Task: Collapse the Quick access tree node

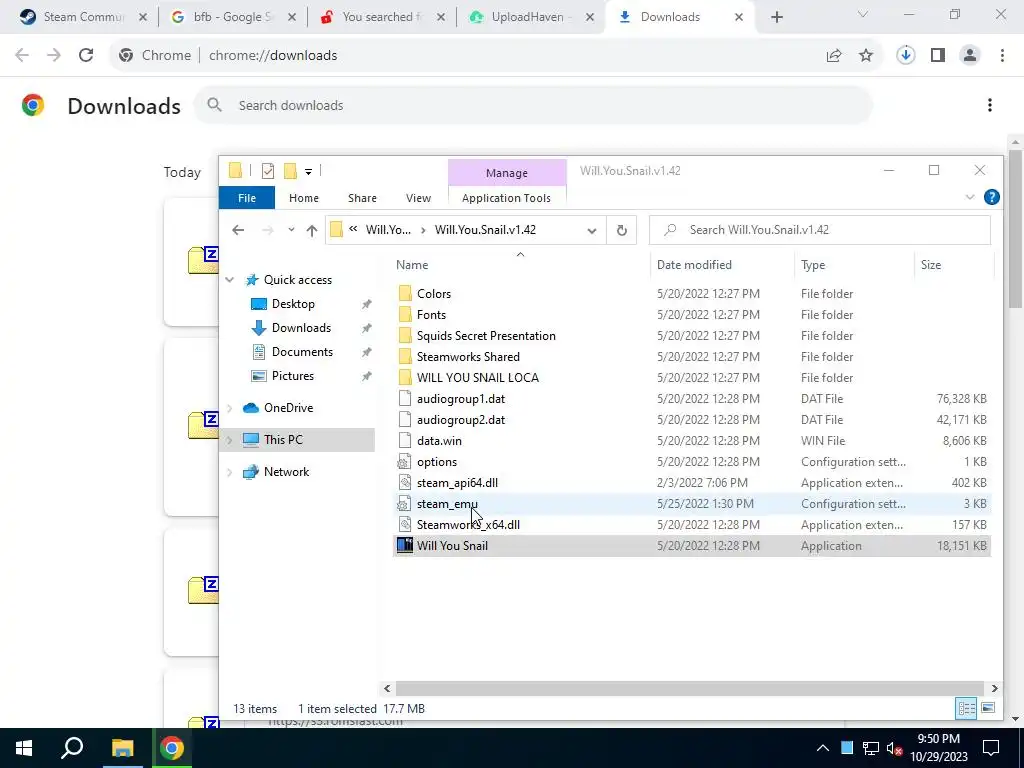Action: pos(230,280)
